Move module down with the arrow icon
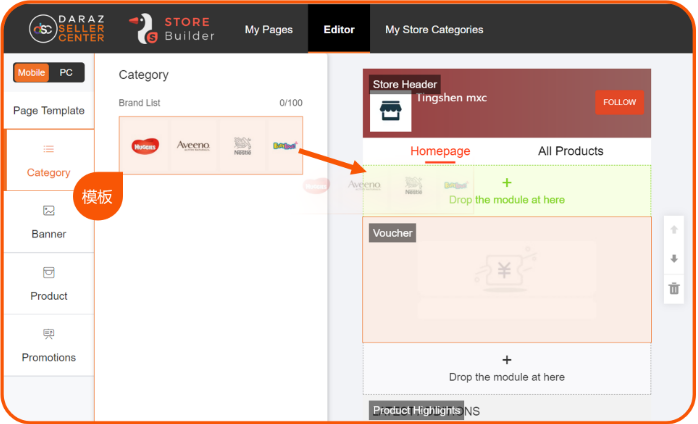 (x=674, y=259)
